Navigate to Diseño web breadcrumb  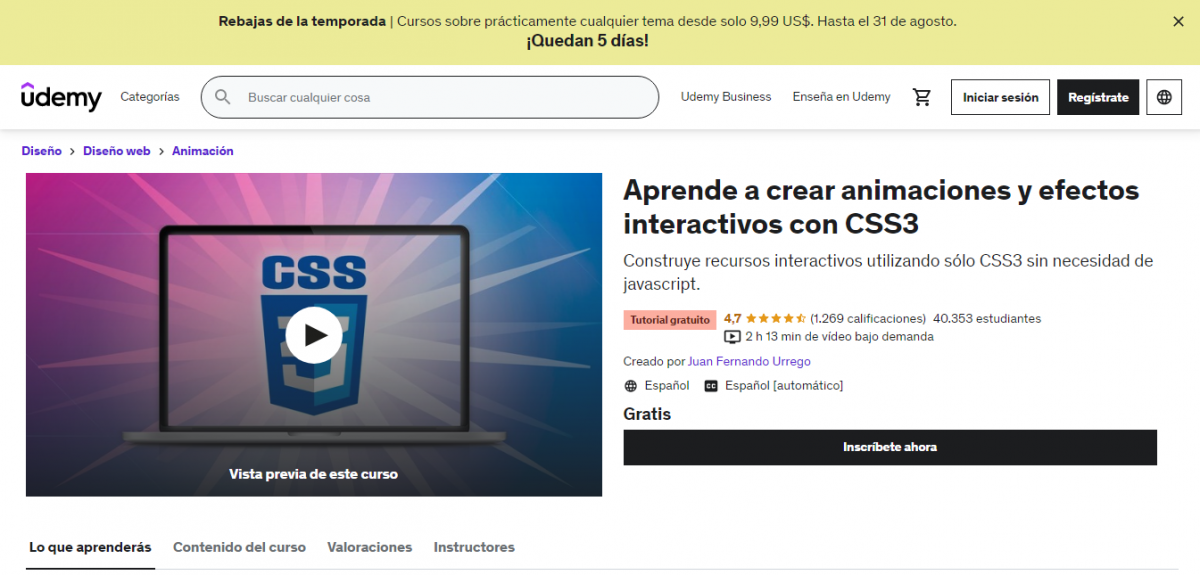coord(116,151)
